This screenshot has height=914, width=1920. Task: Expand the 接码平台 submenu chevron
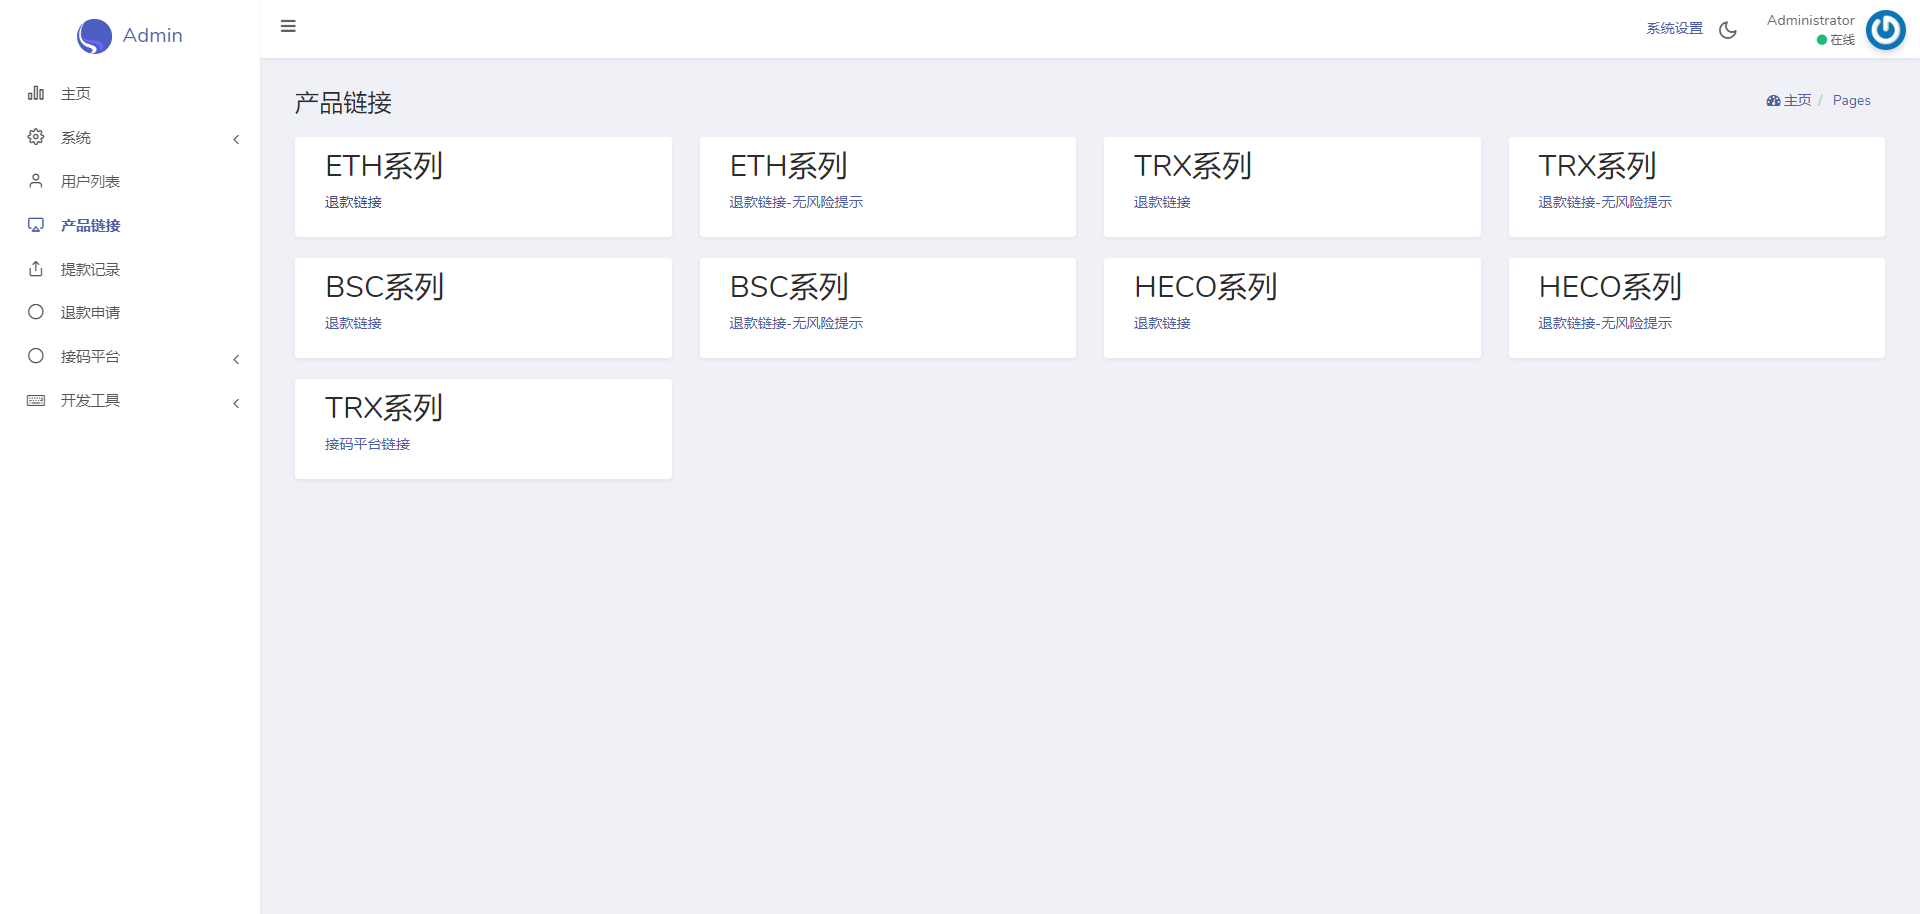[236, 359]
